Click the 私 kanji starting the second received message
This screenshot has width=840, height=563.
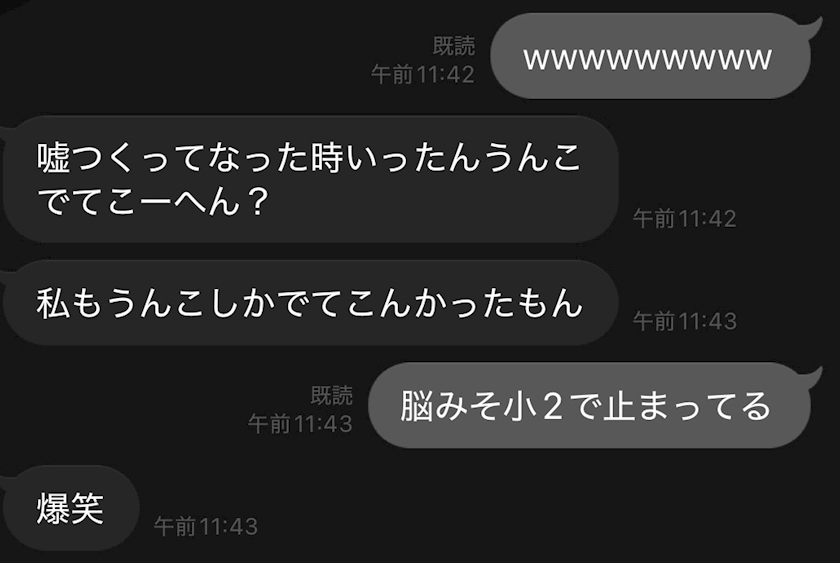click(53, 303)
